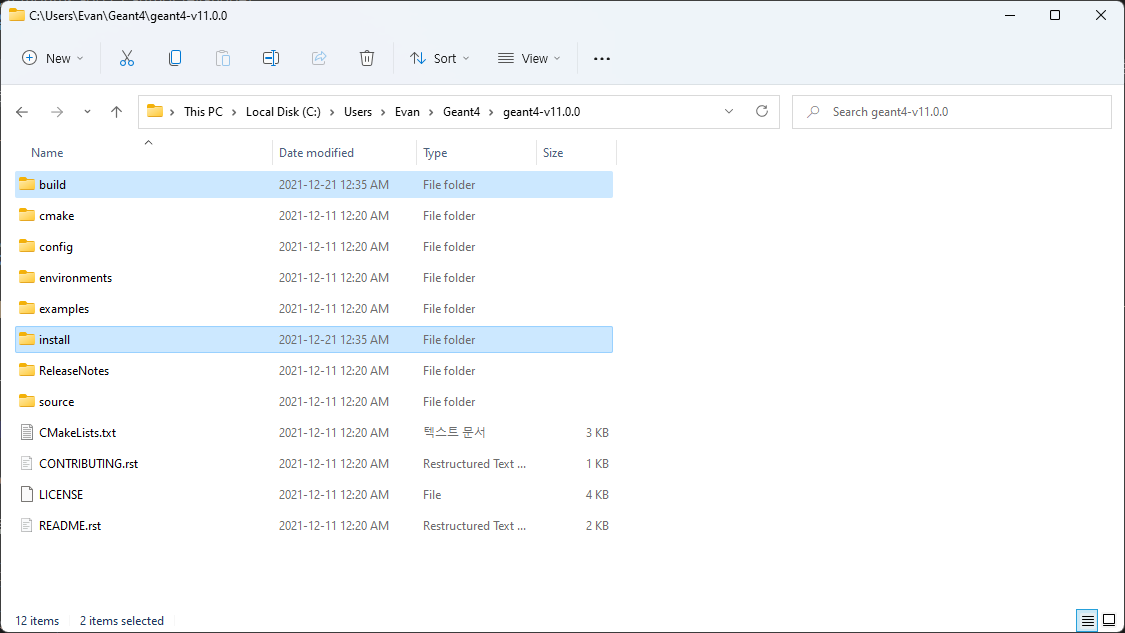Select the CMakeLists.txt file
The height and width of the screenshot is (633, 1125).
tap(77, 433)
